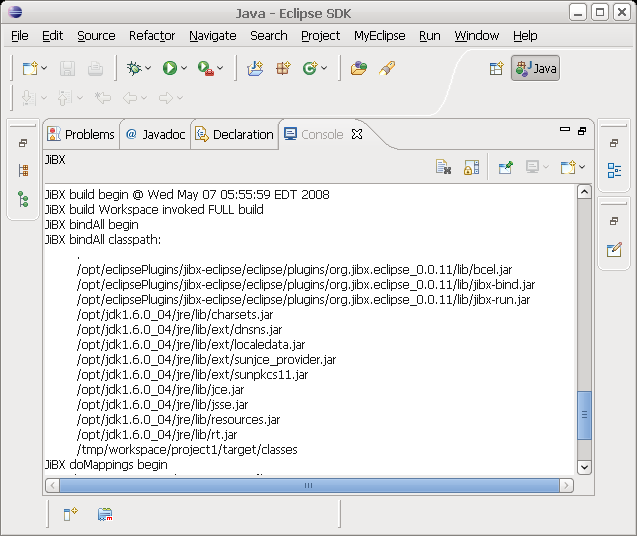
Task: Click the Open Perspective icon
Action: coord(496,68)
